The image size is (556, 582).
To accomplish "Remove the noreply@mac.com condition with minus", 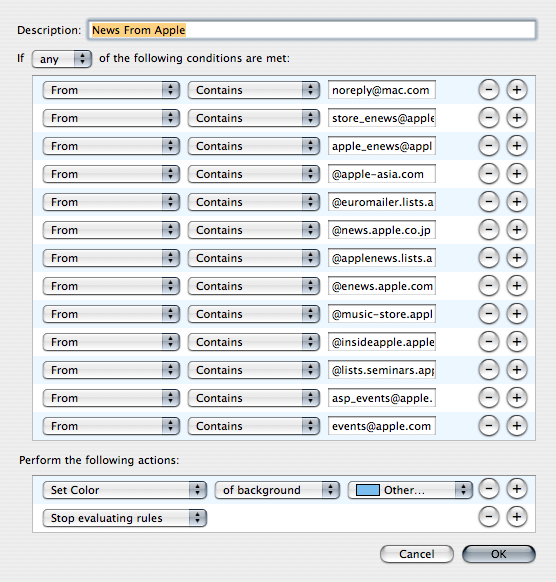I will tap(489, 90).
